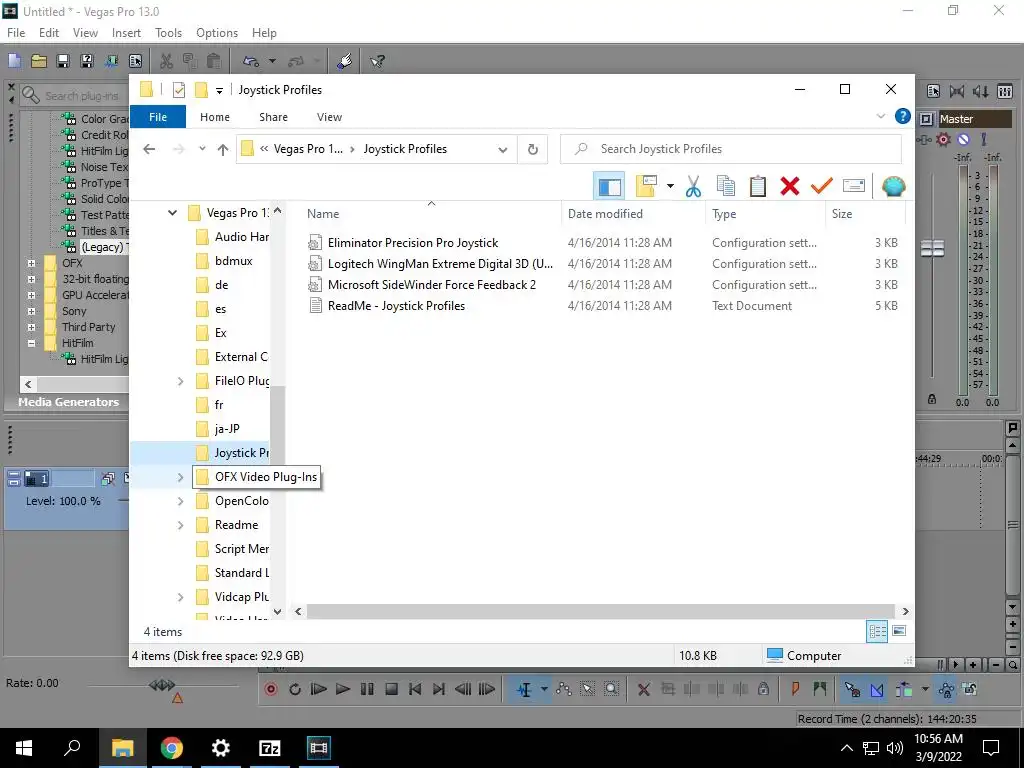Screen dimensions: 1024x768
Task: Open the Explorer Home ribbon tab
Action: pyautogui.click(x=215, y=117)
